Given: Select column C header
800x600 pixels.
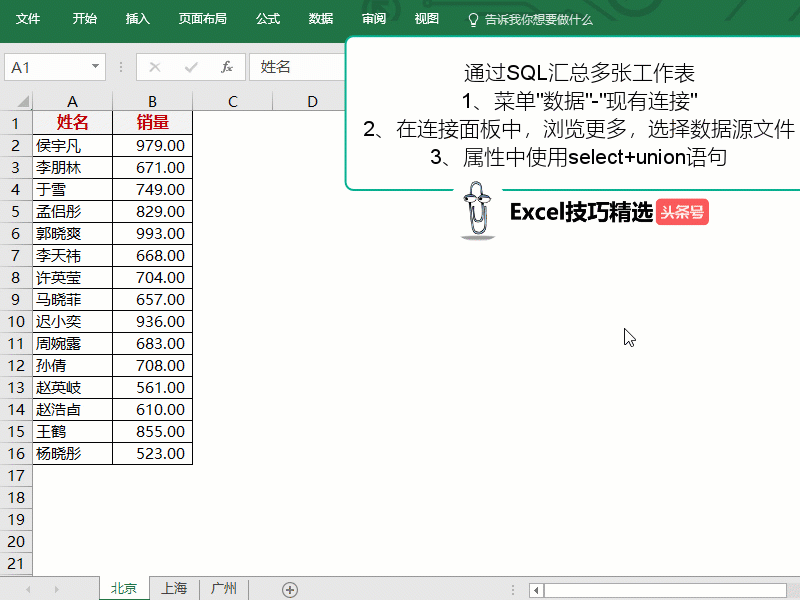Looking at the screenshot, I should 233,102.
